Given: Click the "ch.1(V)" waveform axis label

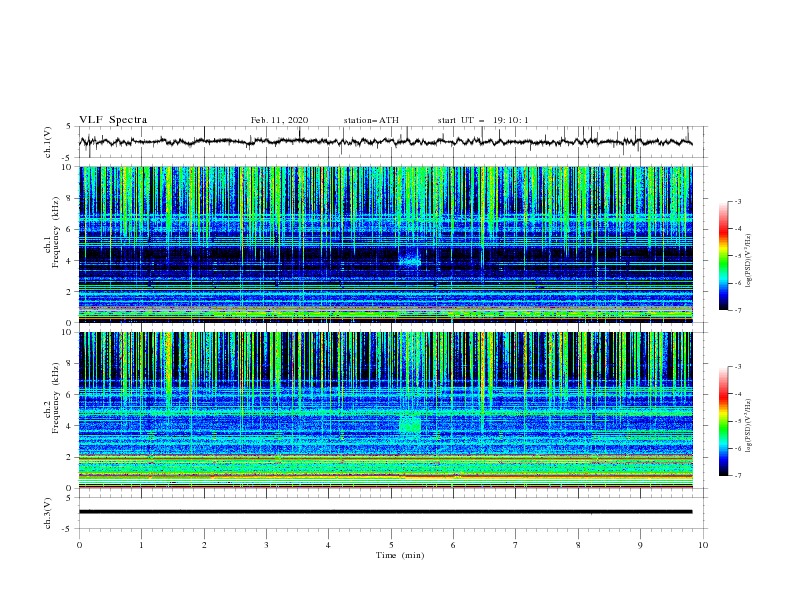Looking at the screenshot, I should click(x=48, y=142).
